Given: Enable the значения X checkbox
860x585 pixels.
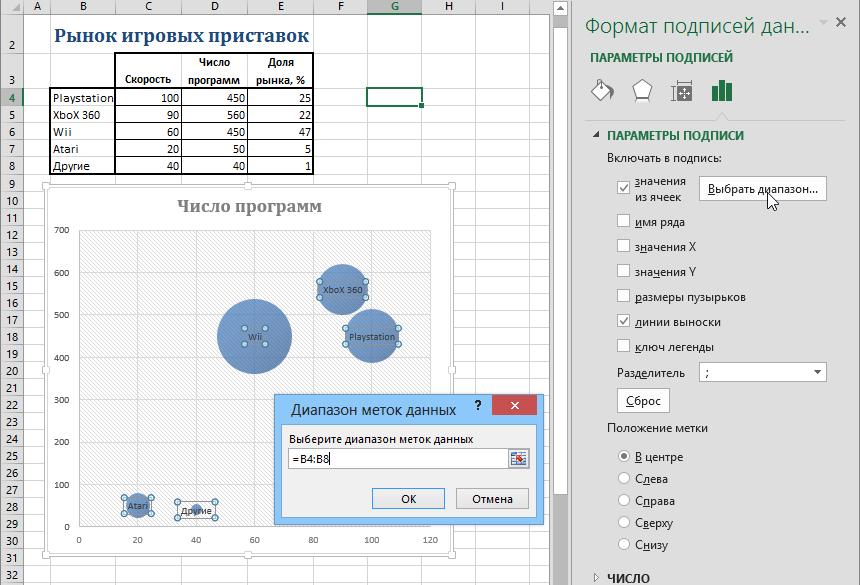Looking at the screenshot, I should 623,245.
